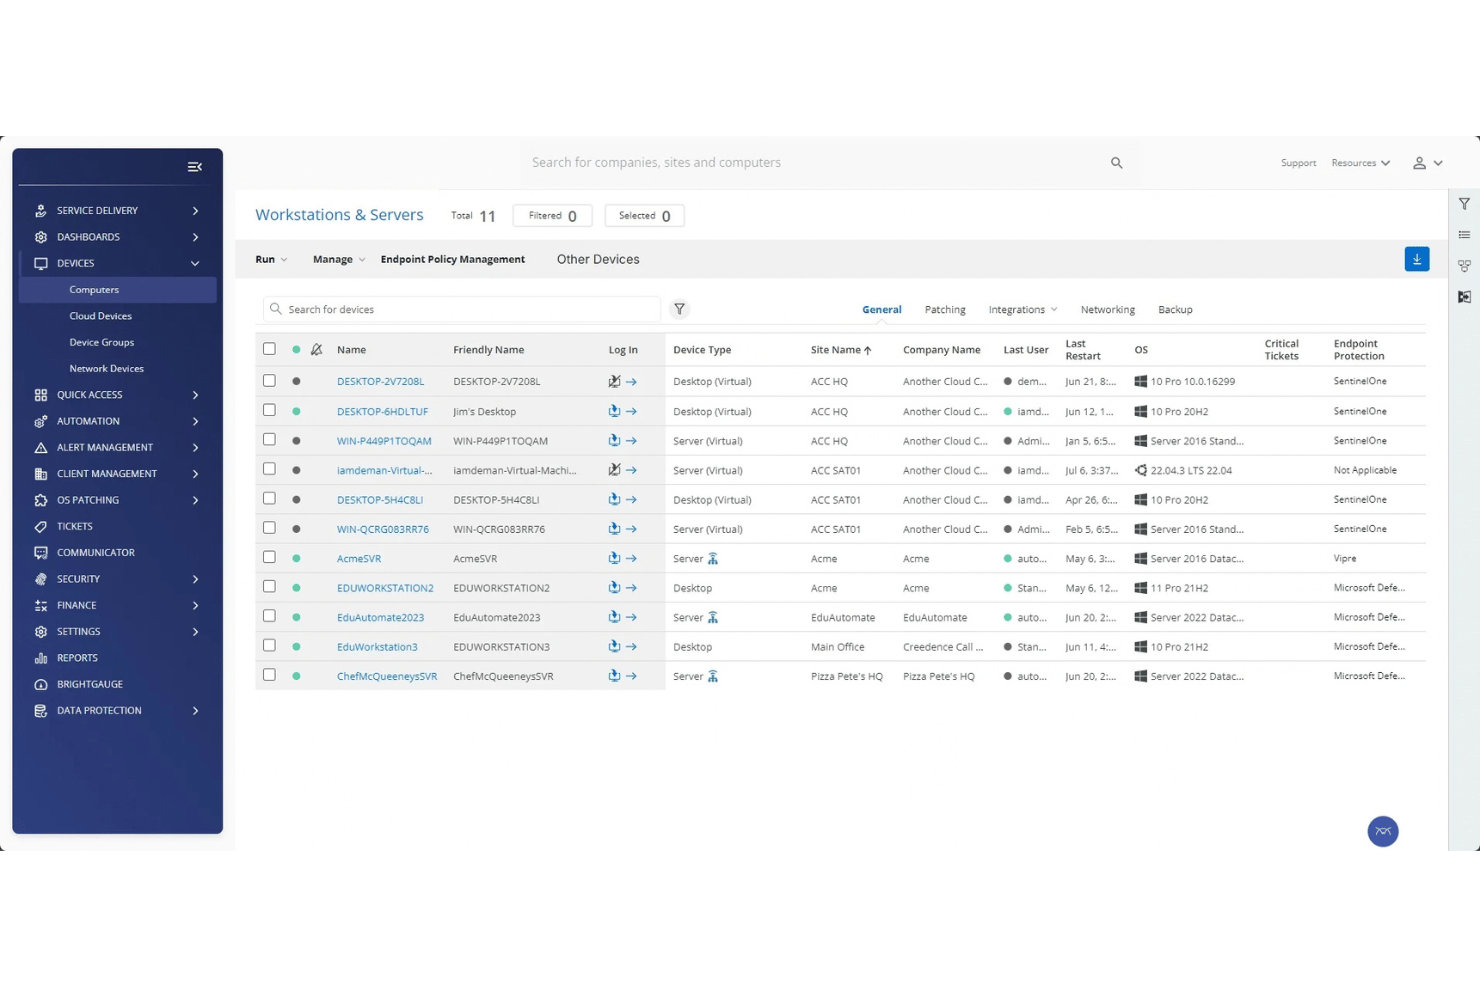This screenshot has width=1480, height=987.
Task: Switch to the Patching tab
Action: click(945, 310)
